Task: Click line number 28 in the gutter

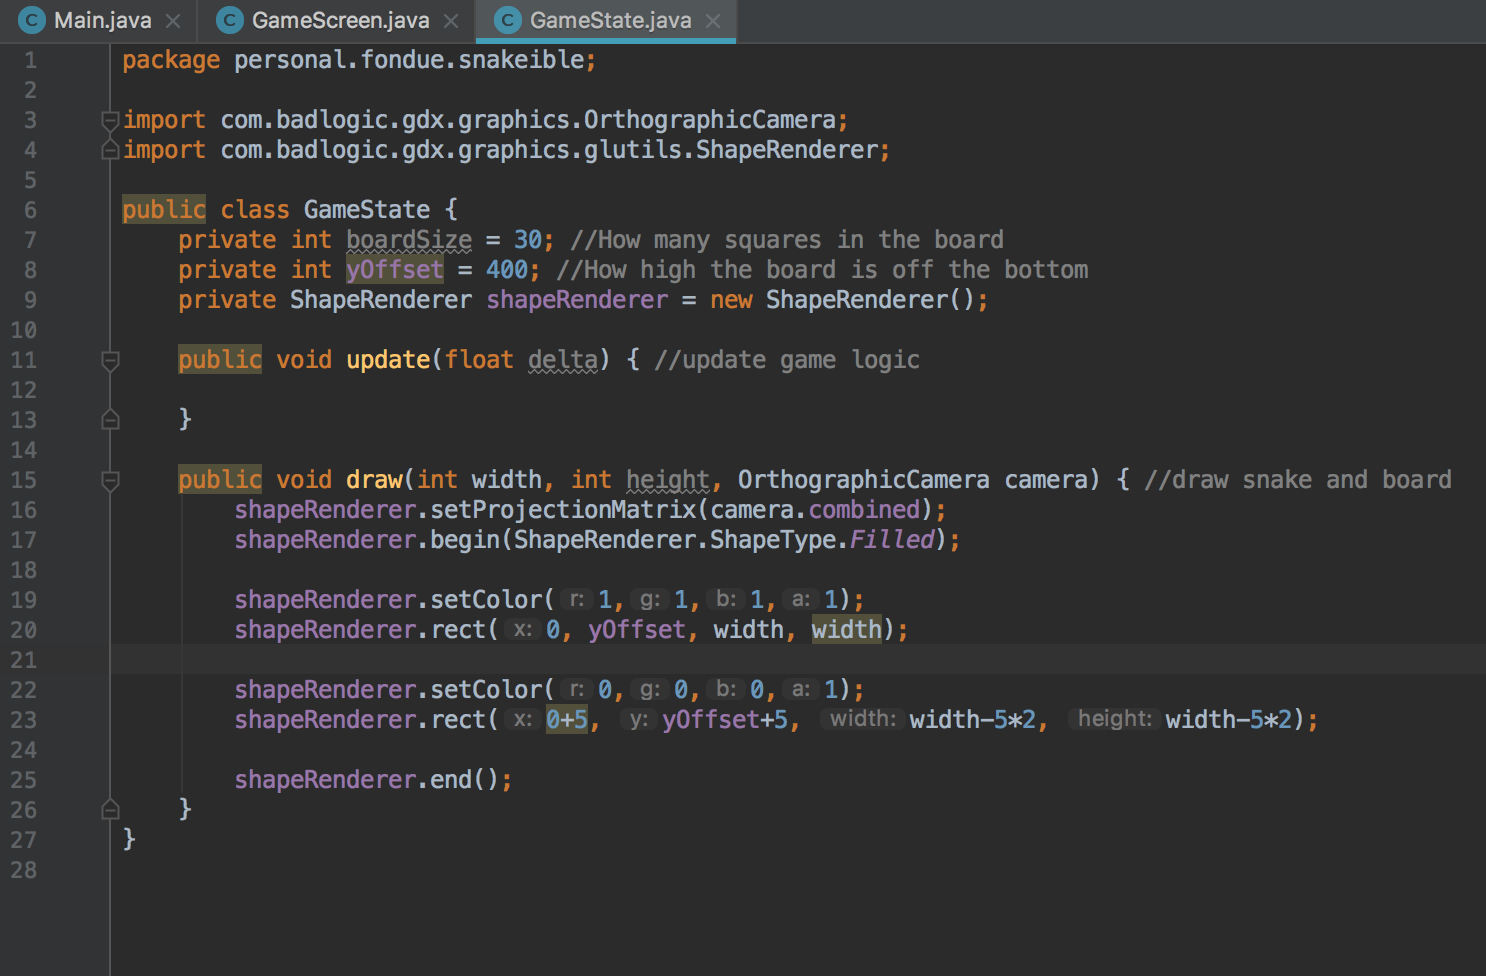Action: pos(23,870)
